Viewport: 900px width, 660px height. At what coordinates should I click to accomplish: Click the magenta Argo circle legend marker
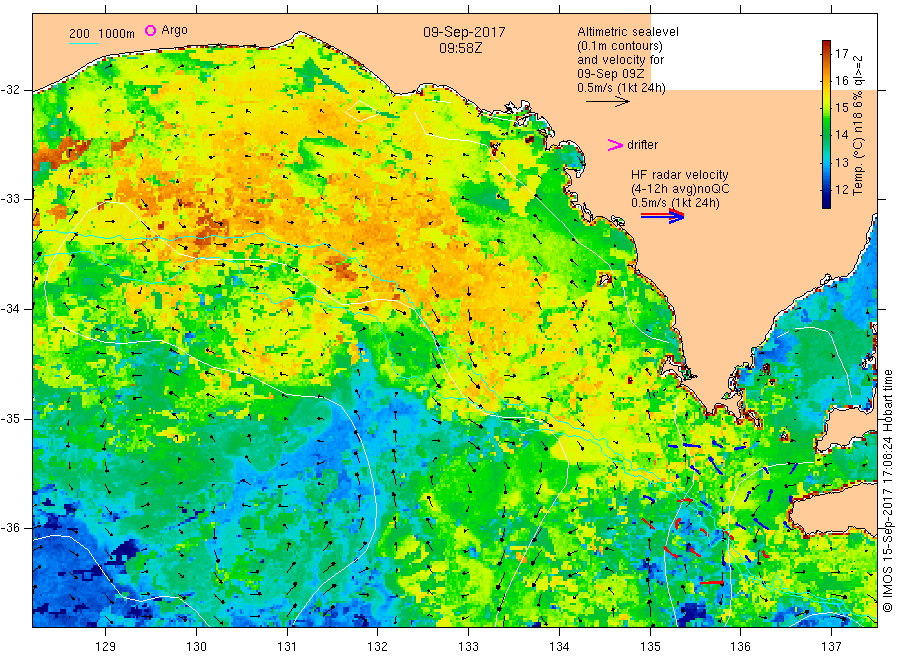point(150,30)
